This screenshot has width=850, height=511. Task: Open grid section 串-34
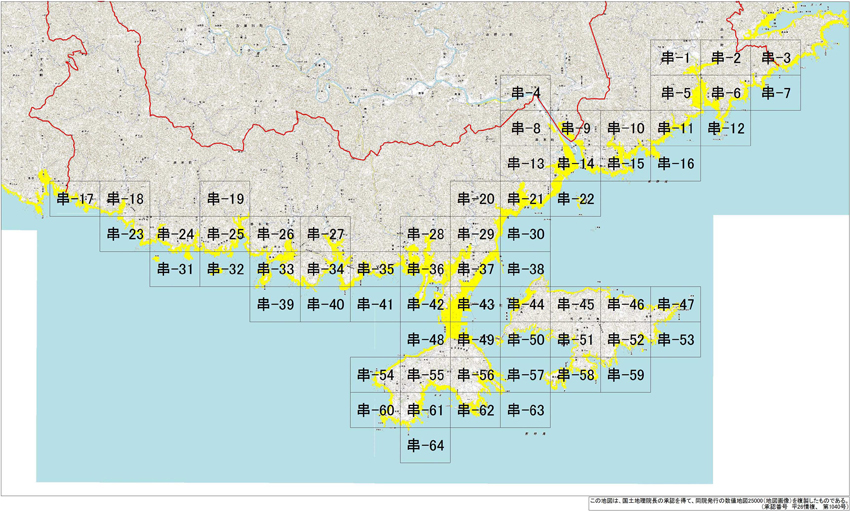pos(325,269)
